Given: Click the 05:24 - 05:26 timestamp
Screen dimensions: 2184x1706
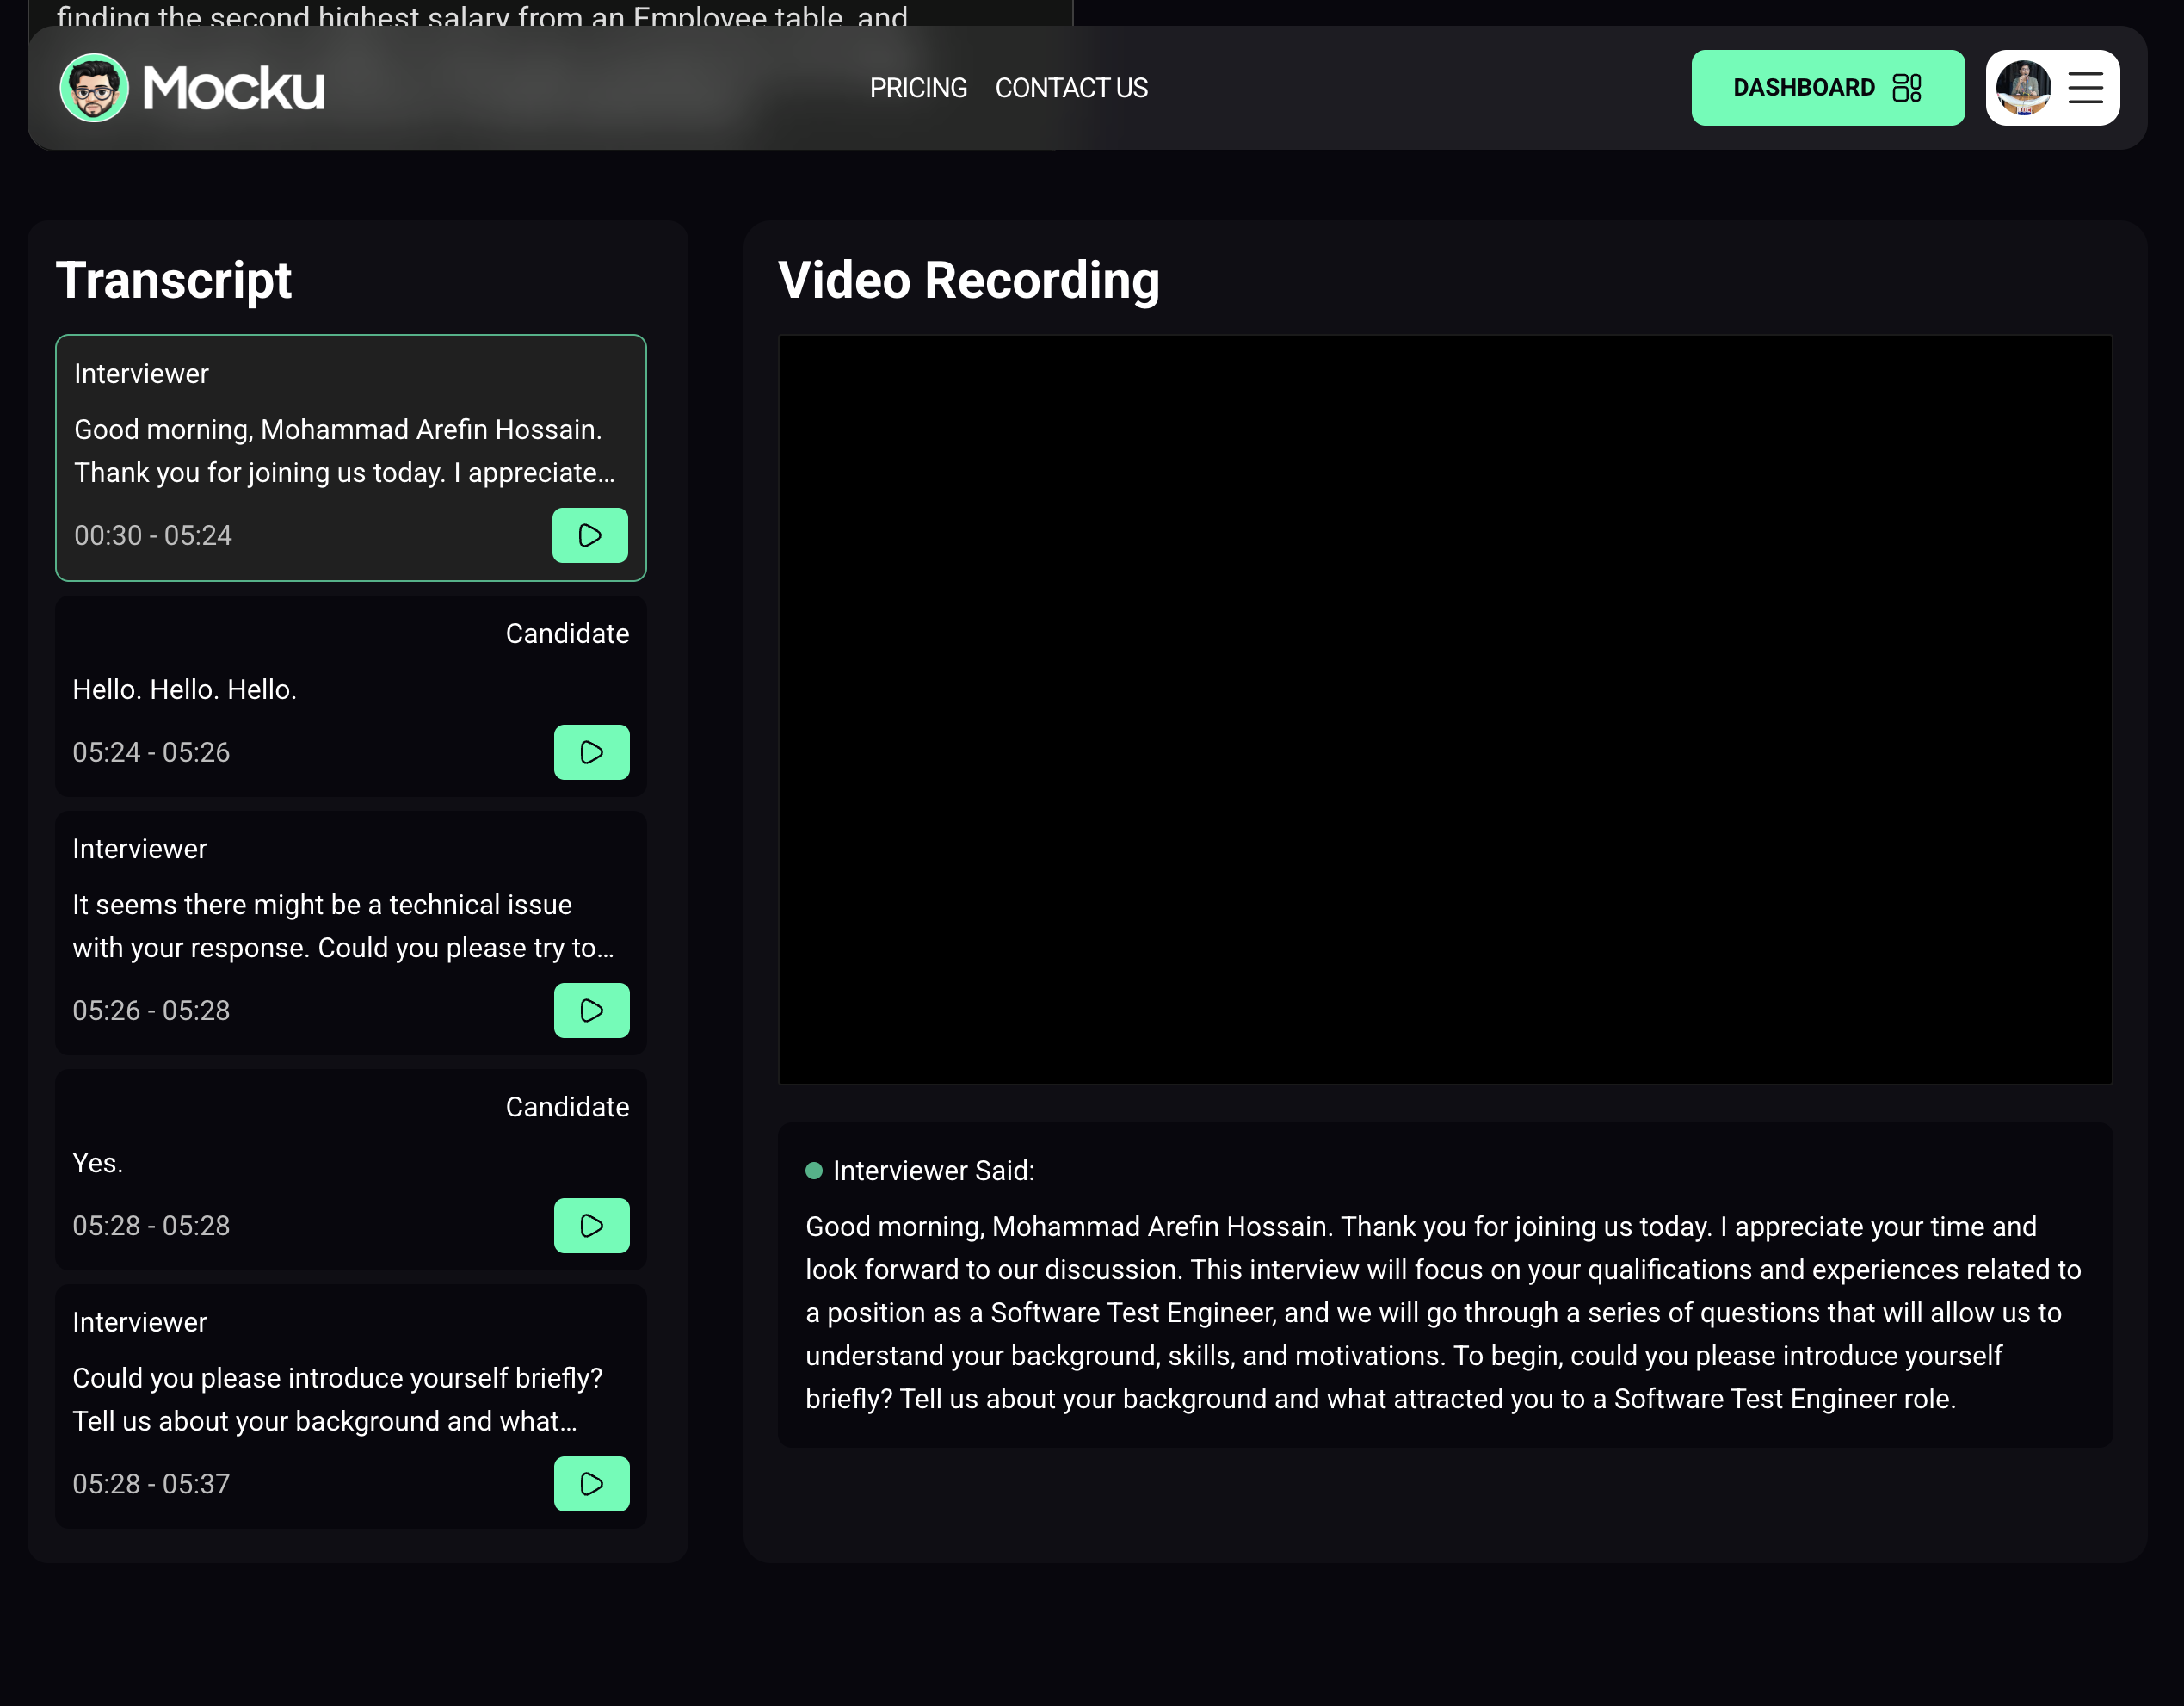Looking at the screenshot, I should coord(151,752).
